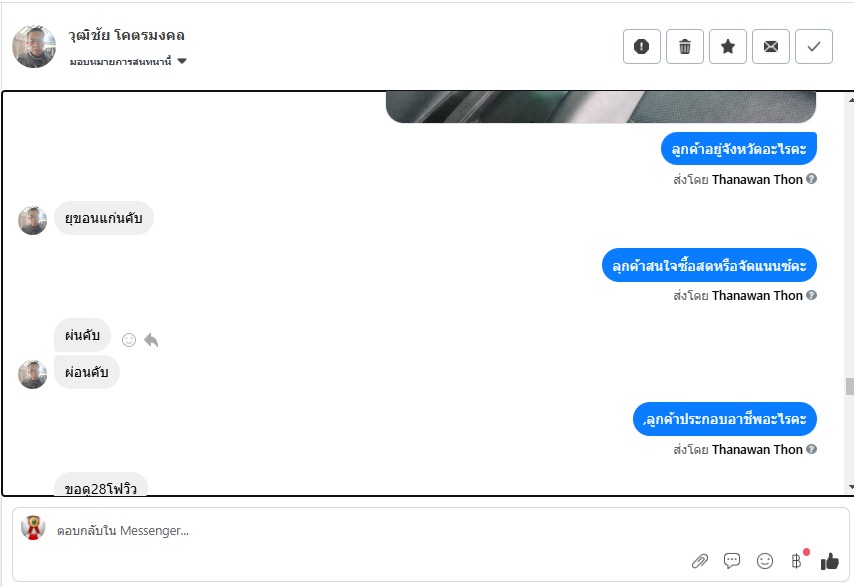Delete conversation using trash icon
The image size is (854, 587).
[685, 47]
